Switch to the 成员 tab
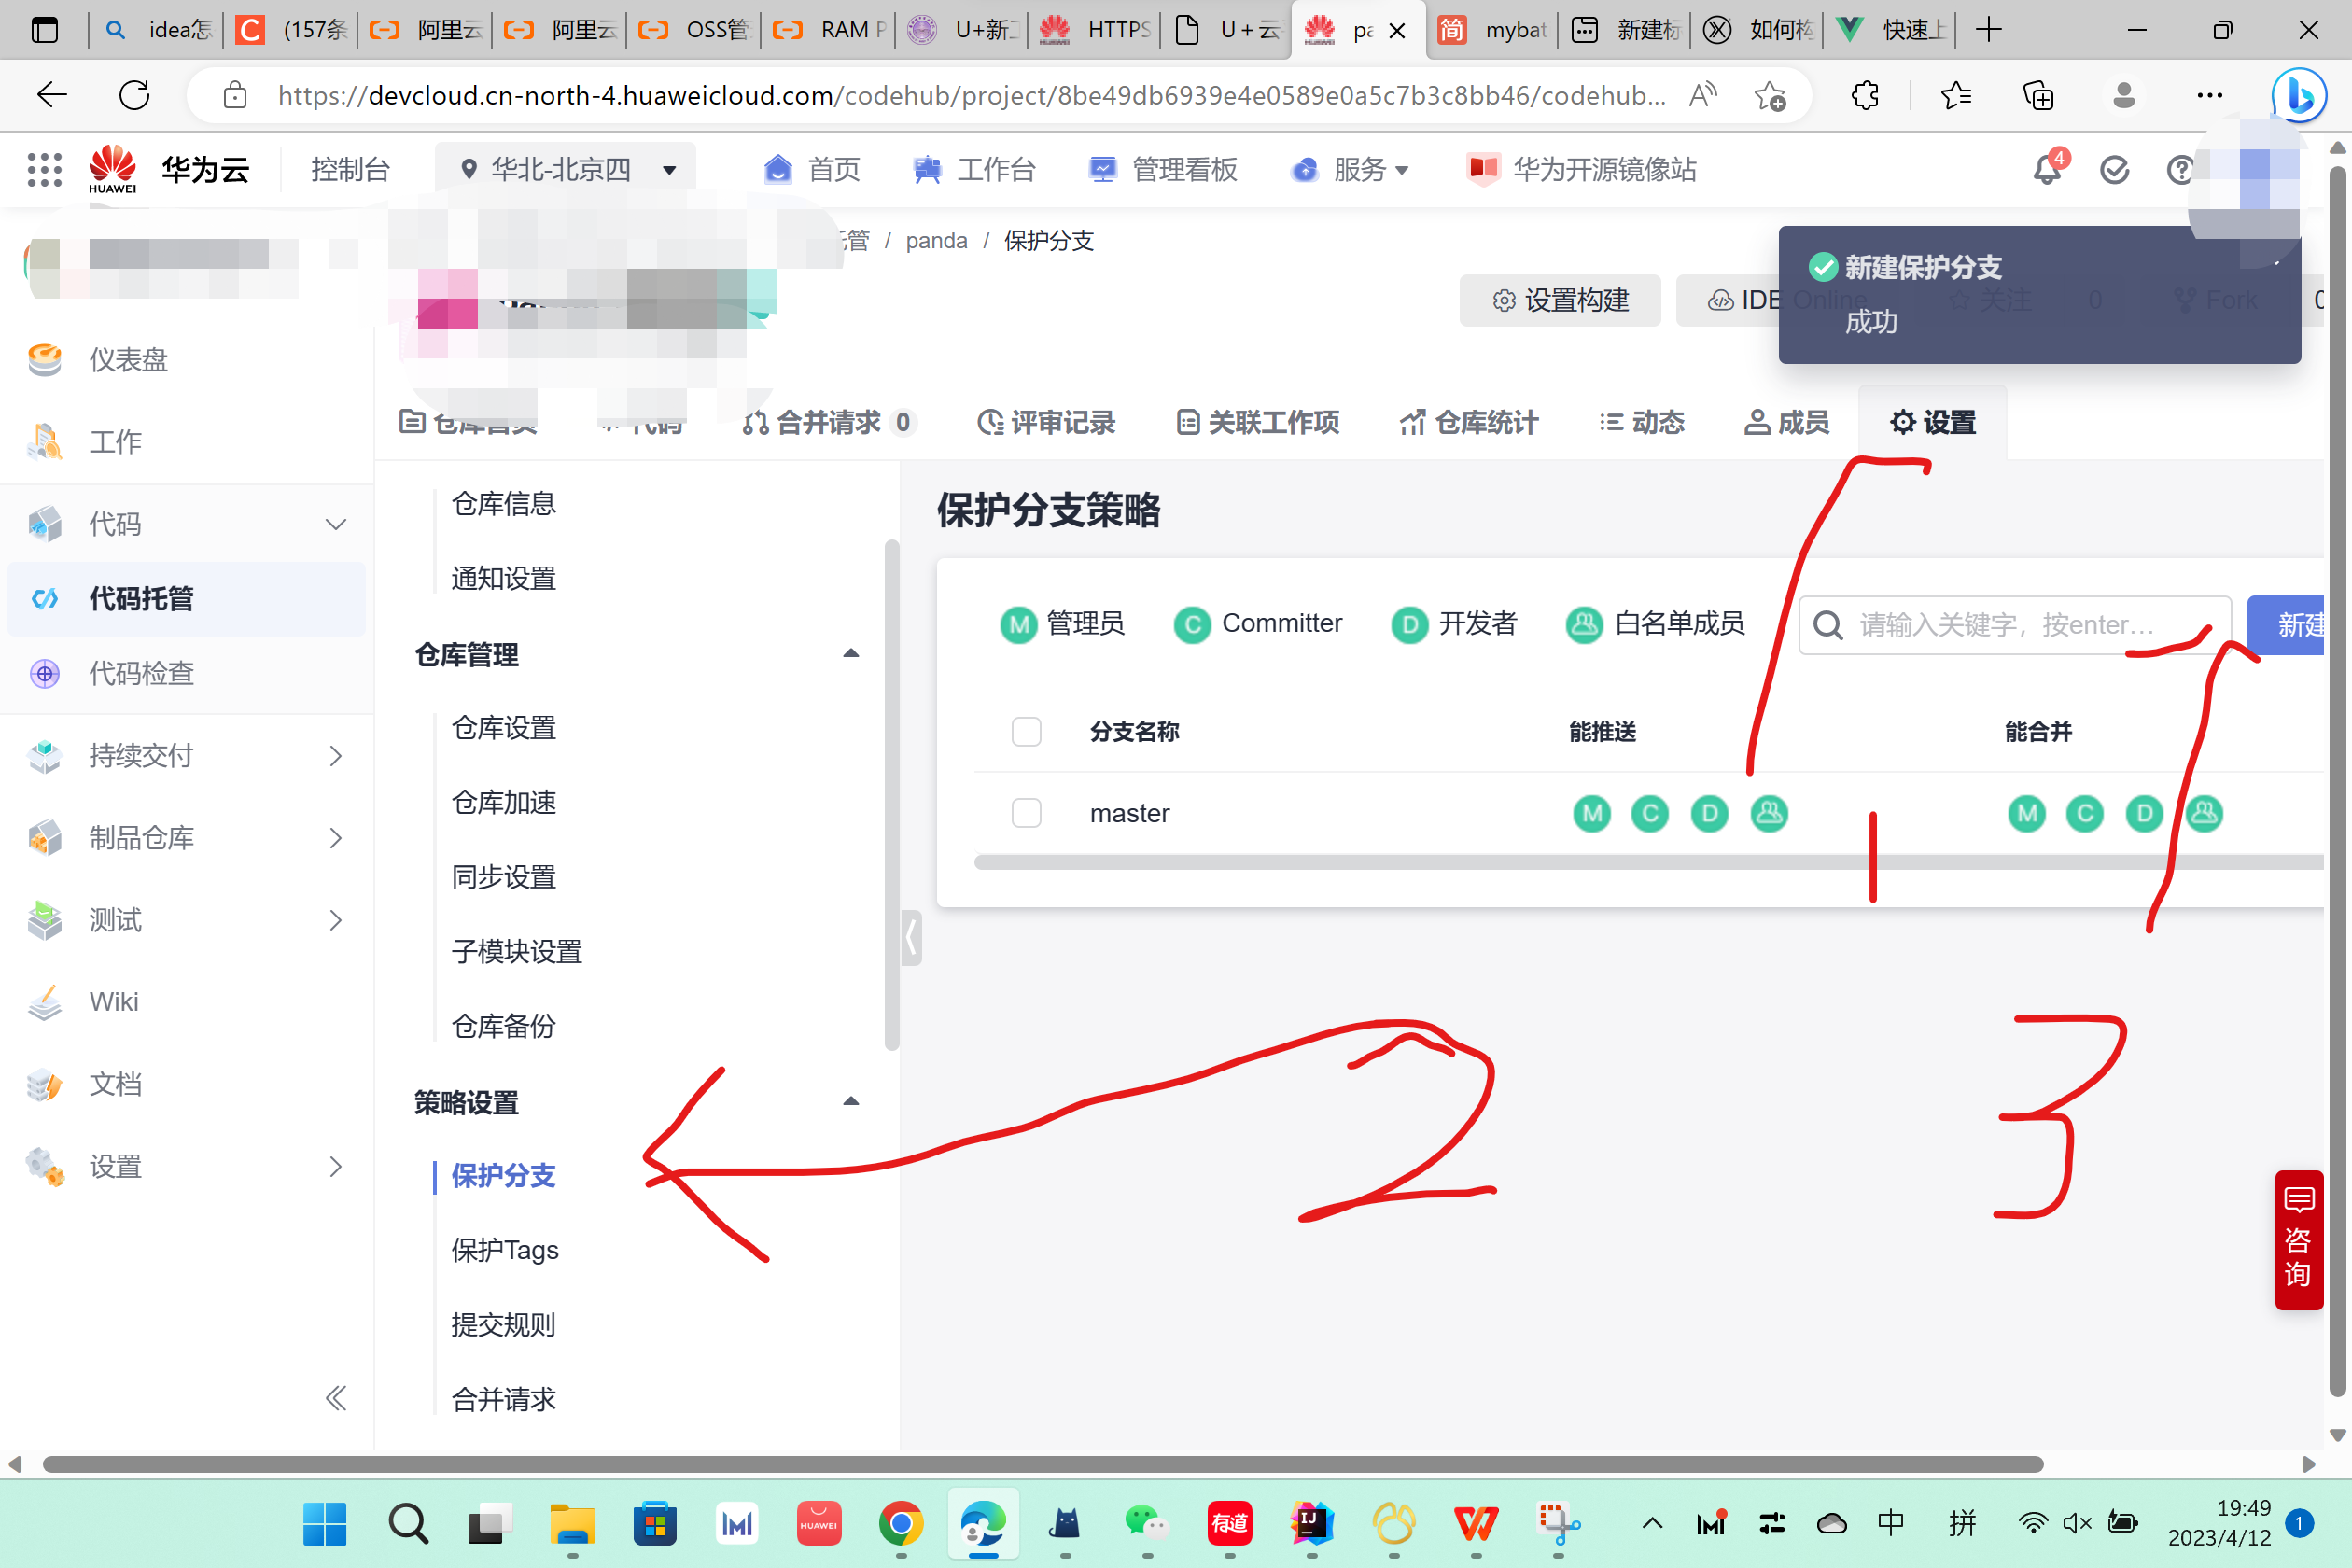Viewport: 2352px width, 1568px height. (1786, 423)
